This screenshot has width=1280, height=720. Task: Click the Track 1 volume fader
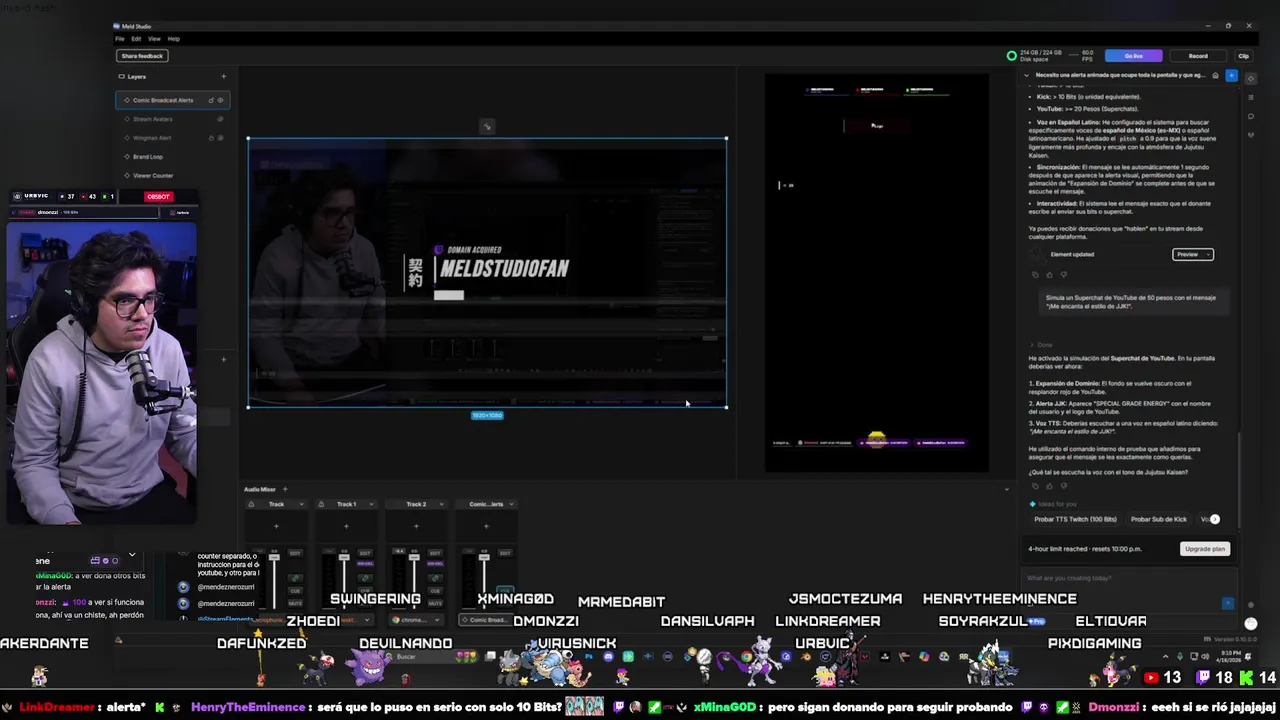tap(344, 557)
